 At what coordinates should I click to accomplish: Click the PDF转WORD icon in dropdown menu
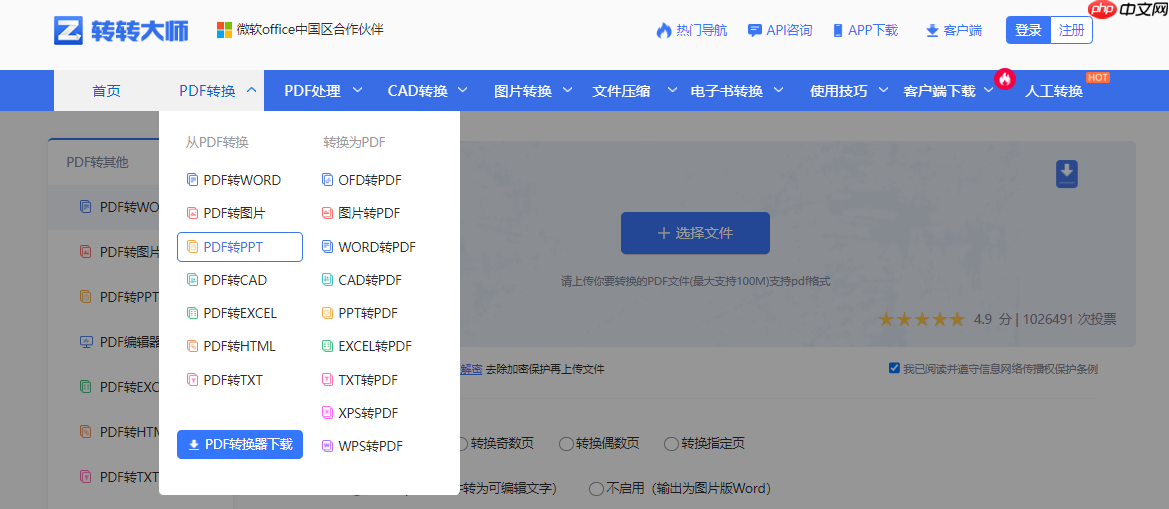(192, 180)
